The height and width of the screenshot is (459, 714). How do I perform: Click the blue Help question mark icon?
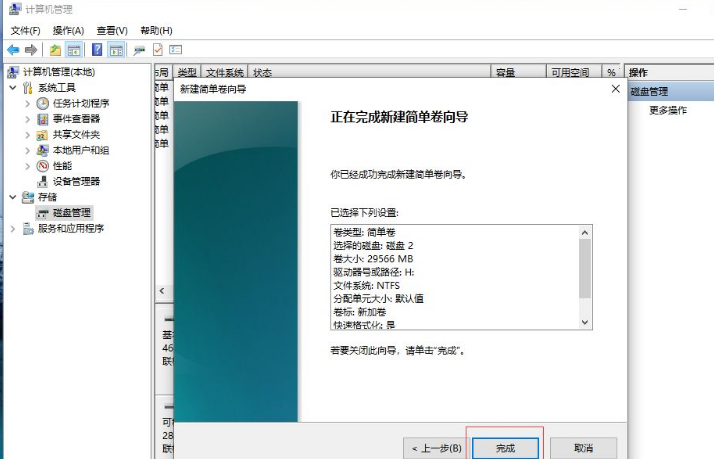97,49
